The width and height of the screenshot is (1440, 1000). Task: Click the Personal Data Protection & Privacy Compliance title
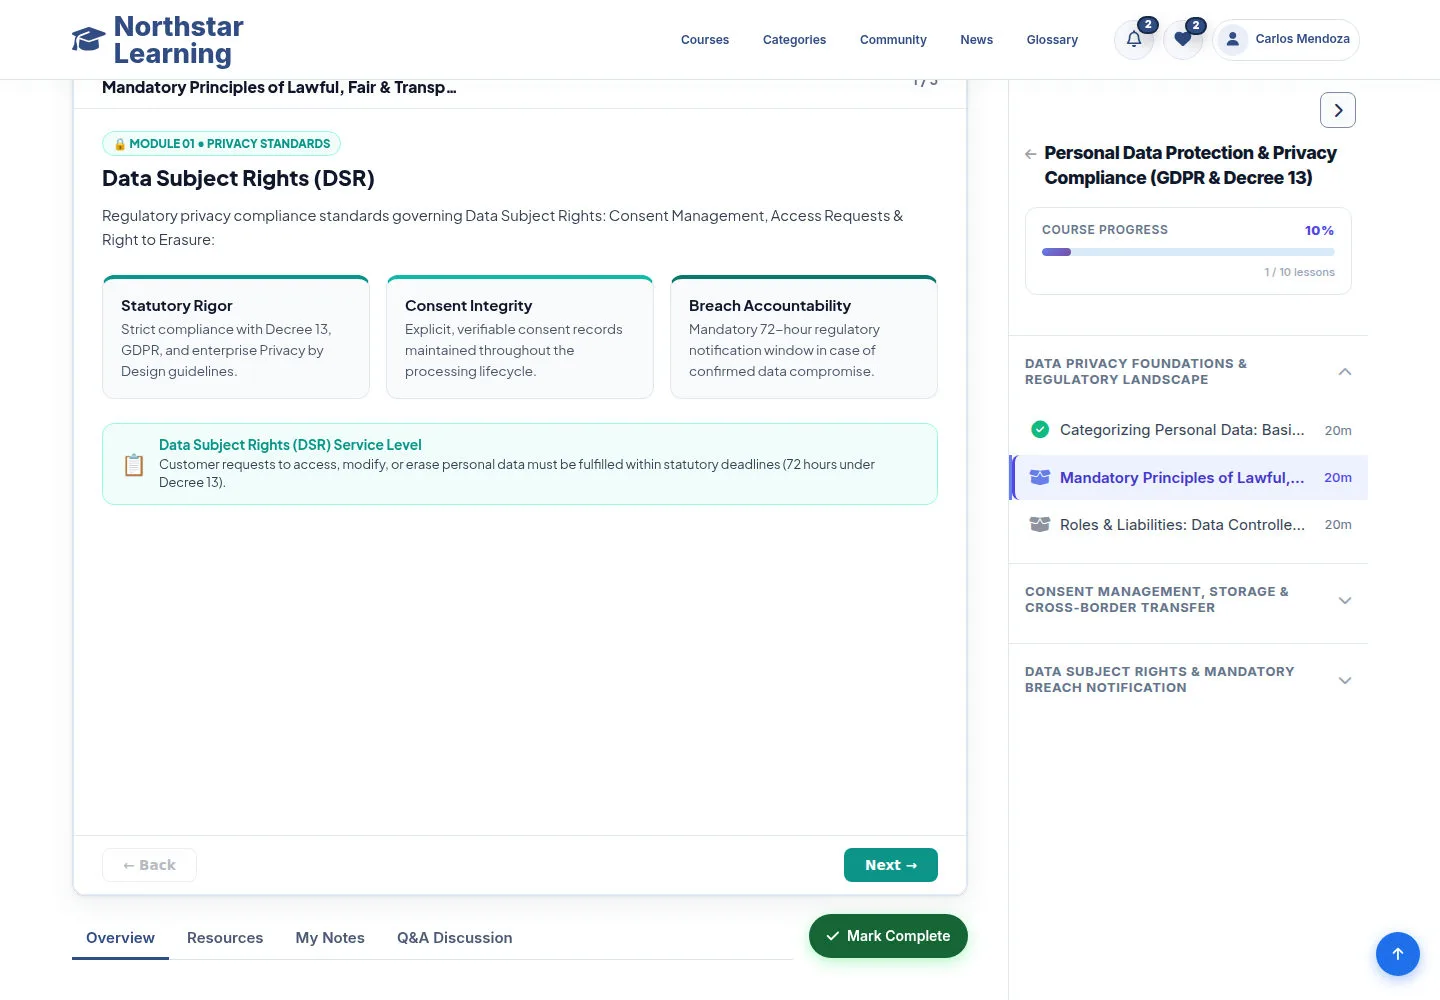click(1190, 165)
